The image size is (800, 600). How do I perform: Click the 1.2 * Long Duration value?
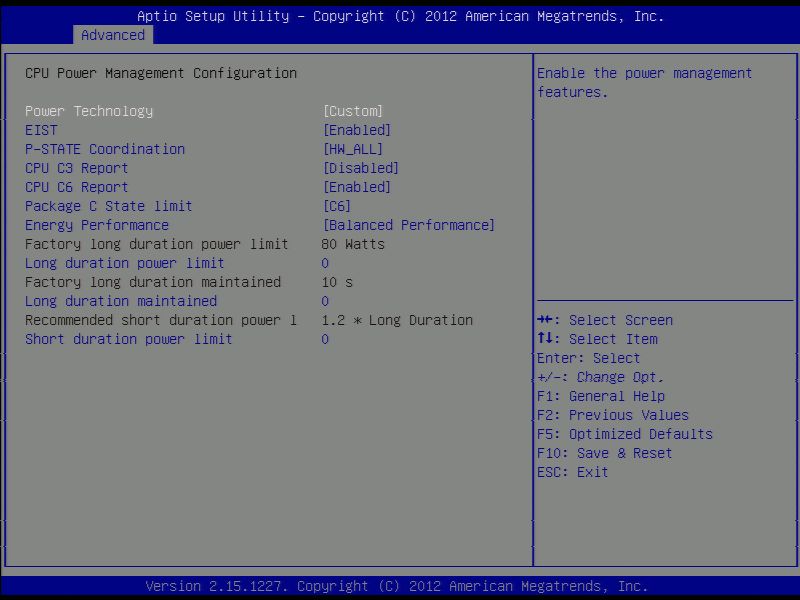click(397, 320)
